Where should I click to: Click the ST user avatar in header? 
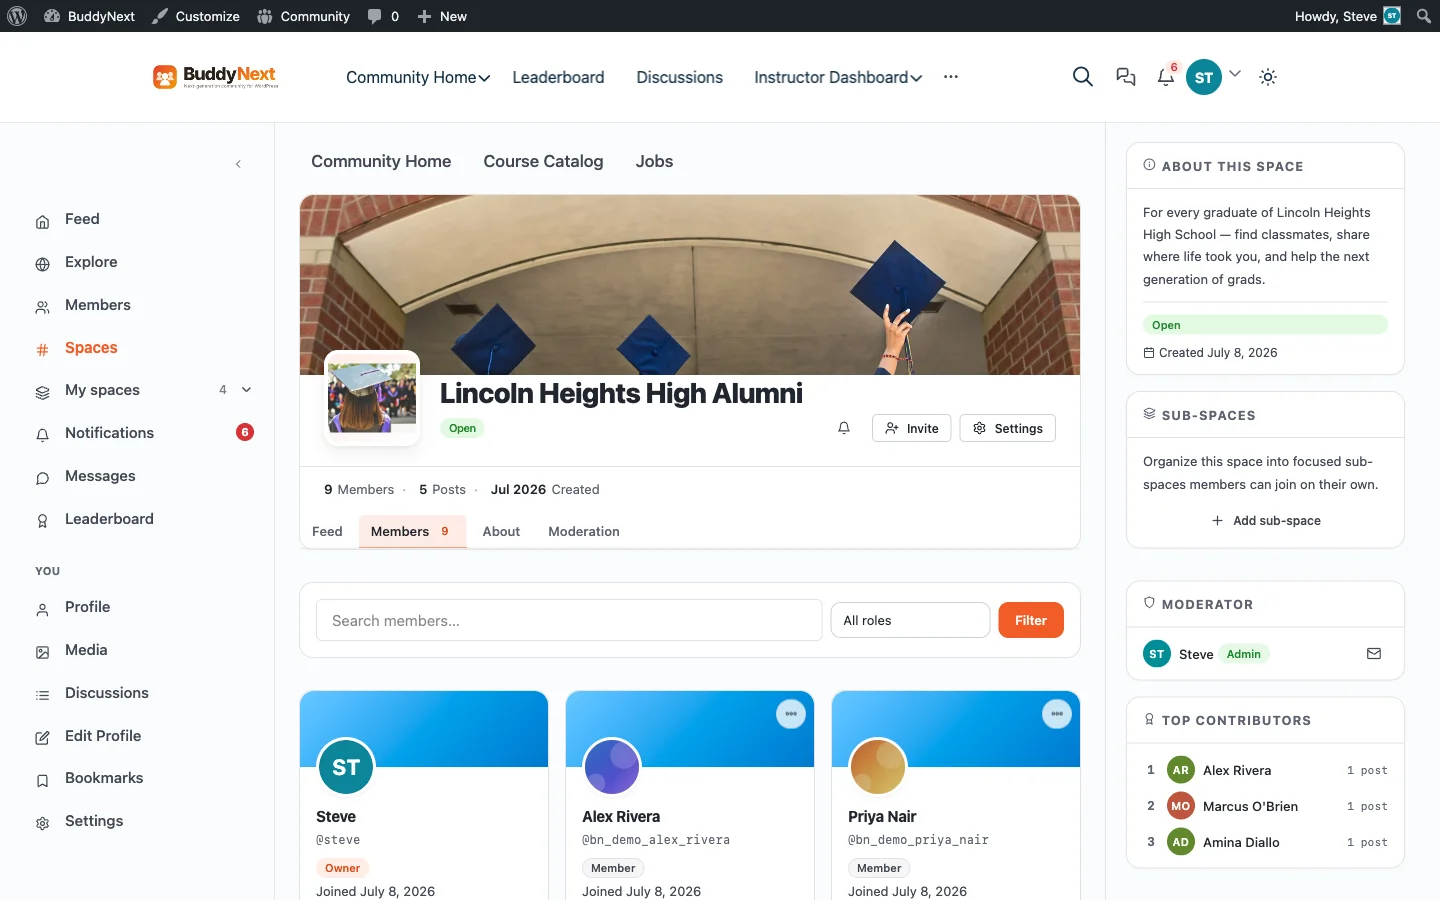1204,77
